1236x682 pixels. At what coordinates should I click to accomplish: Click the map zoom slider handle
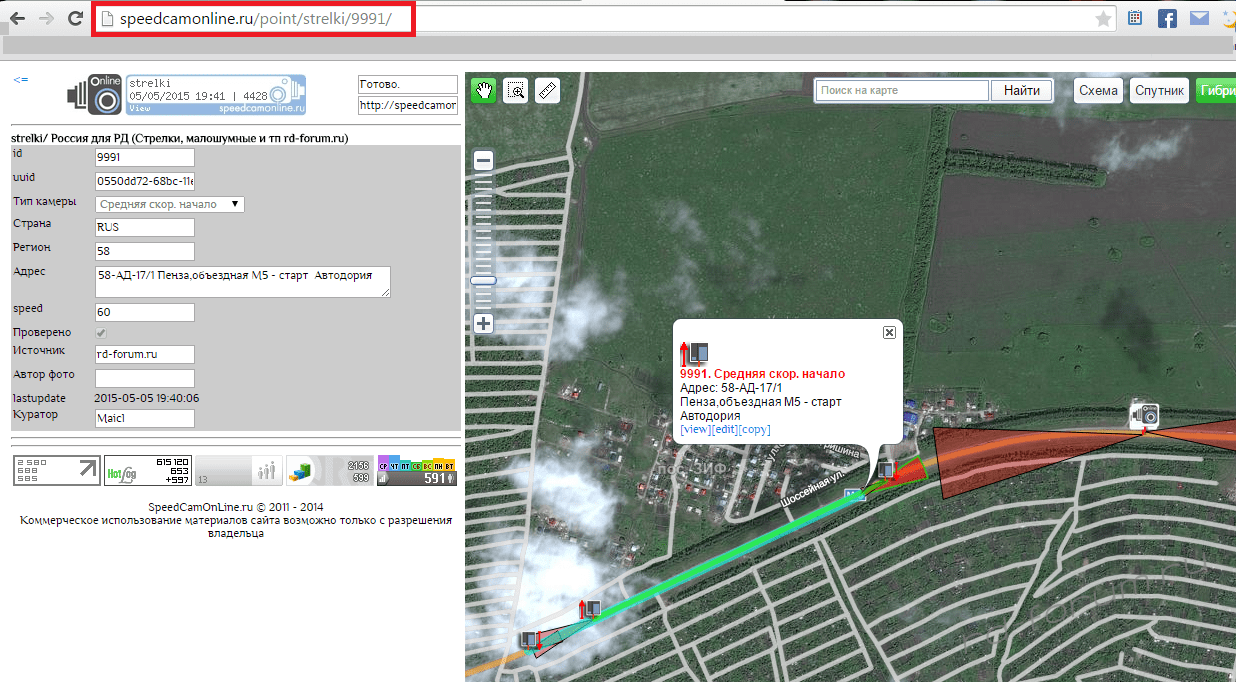pos(484,281)
